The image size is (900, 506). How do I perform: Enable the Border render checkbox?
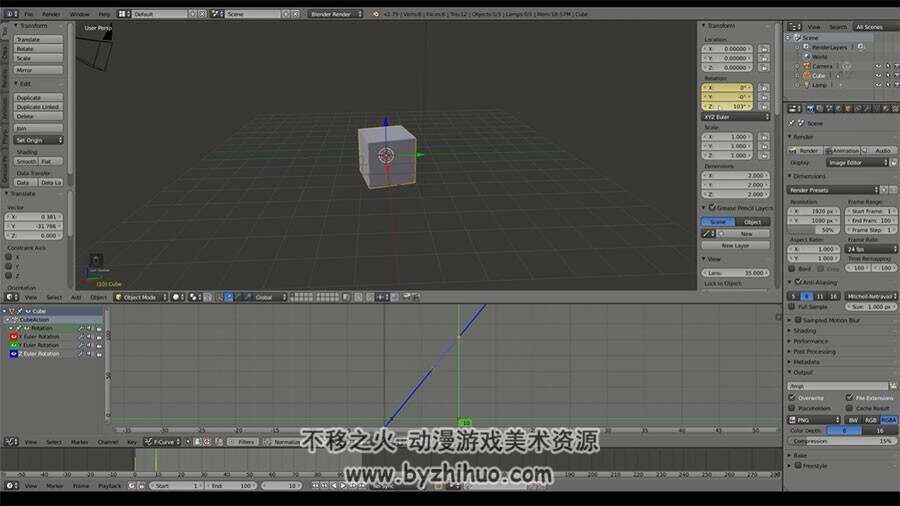pyautogui.click(x=792, y=268)
